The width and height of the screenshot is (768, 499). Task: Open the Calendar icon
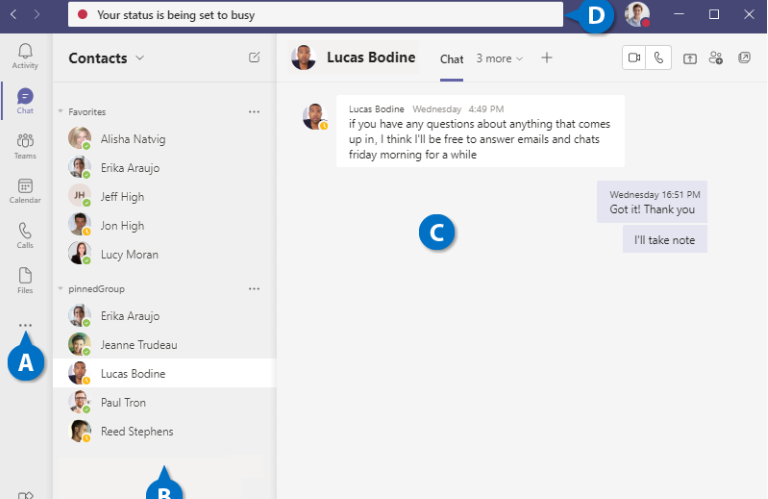(25, 190)
